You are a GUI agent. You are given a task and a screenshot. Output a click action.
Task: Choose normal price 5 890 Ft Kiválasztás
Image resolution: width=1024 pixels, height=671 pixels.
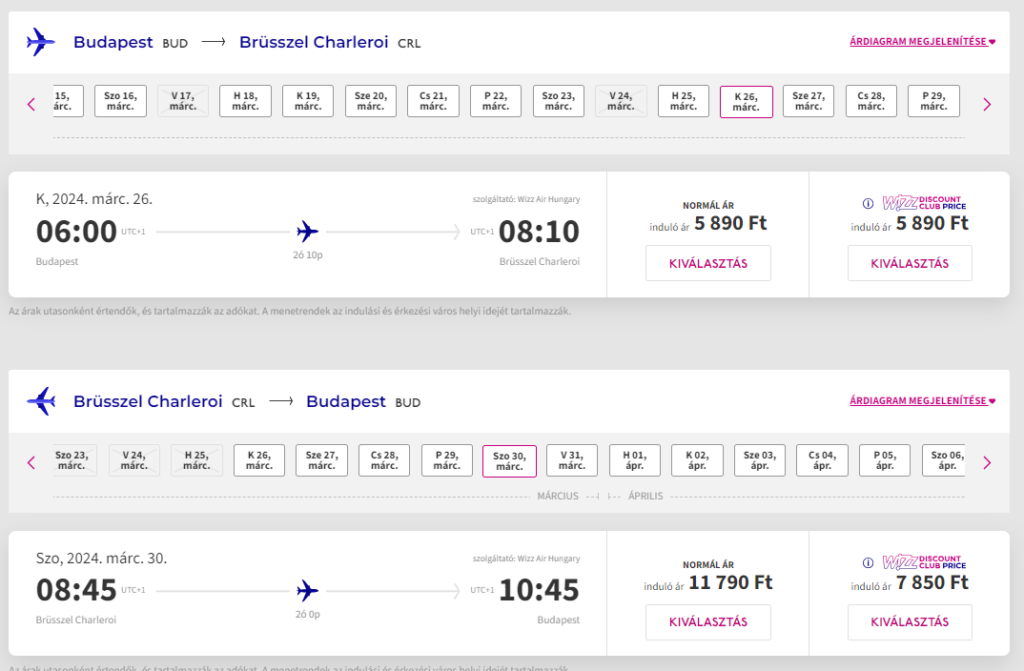(x=708, y=263)
